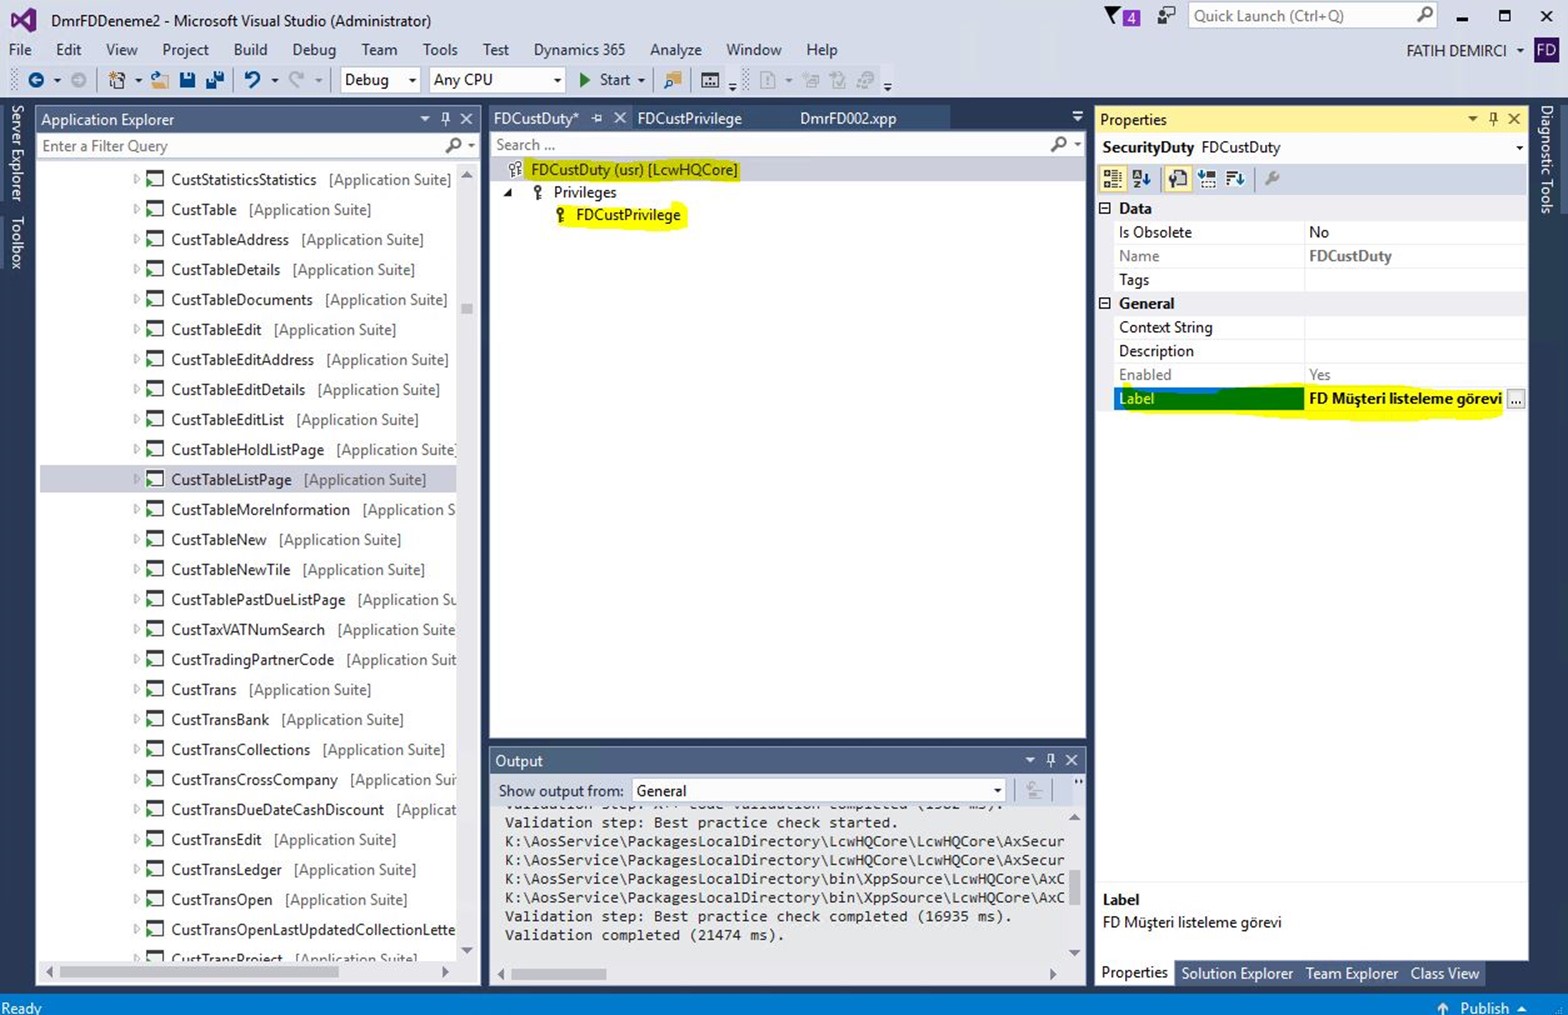Screen dimensions: 1568x1015
Task: Switch to the DmrFD002.xpp tab
Action: tap(848, 118)
